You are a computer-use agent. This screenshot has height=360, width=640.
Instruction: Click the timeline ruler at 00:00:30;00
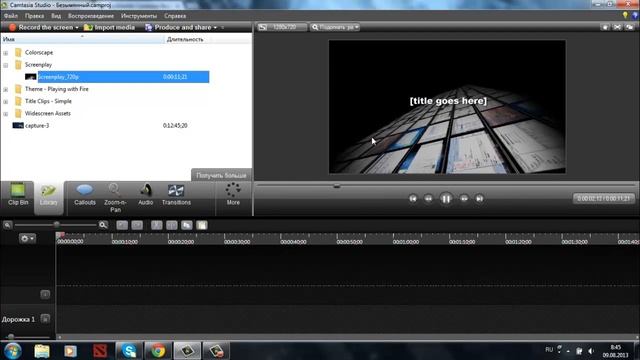click(x=237, y=242)
